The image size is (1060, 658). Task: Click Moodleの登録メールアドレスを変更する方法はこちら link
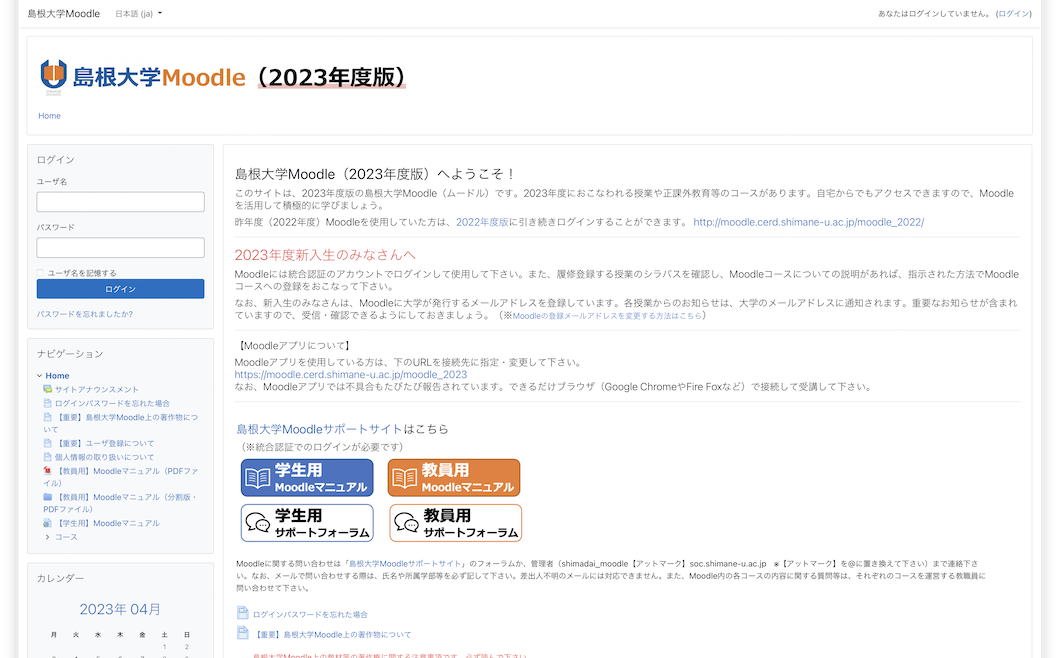[606, 316]
